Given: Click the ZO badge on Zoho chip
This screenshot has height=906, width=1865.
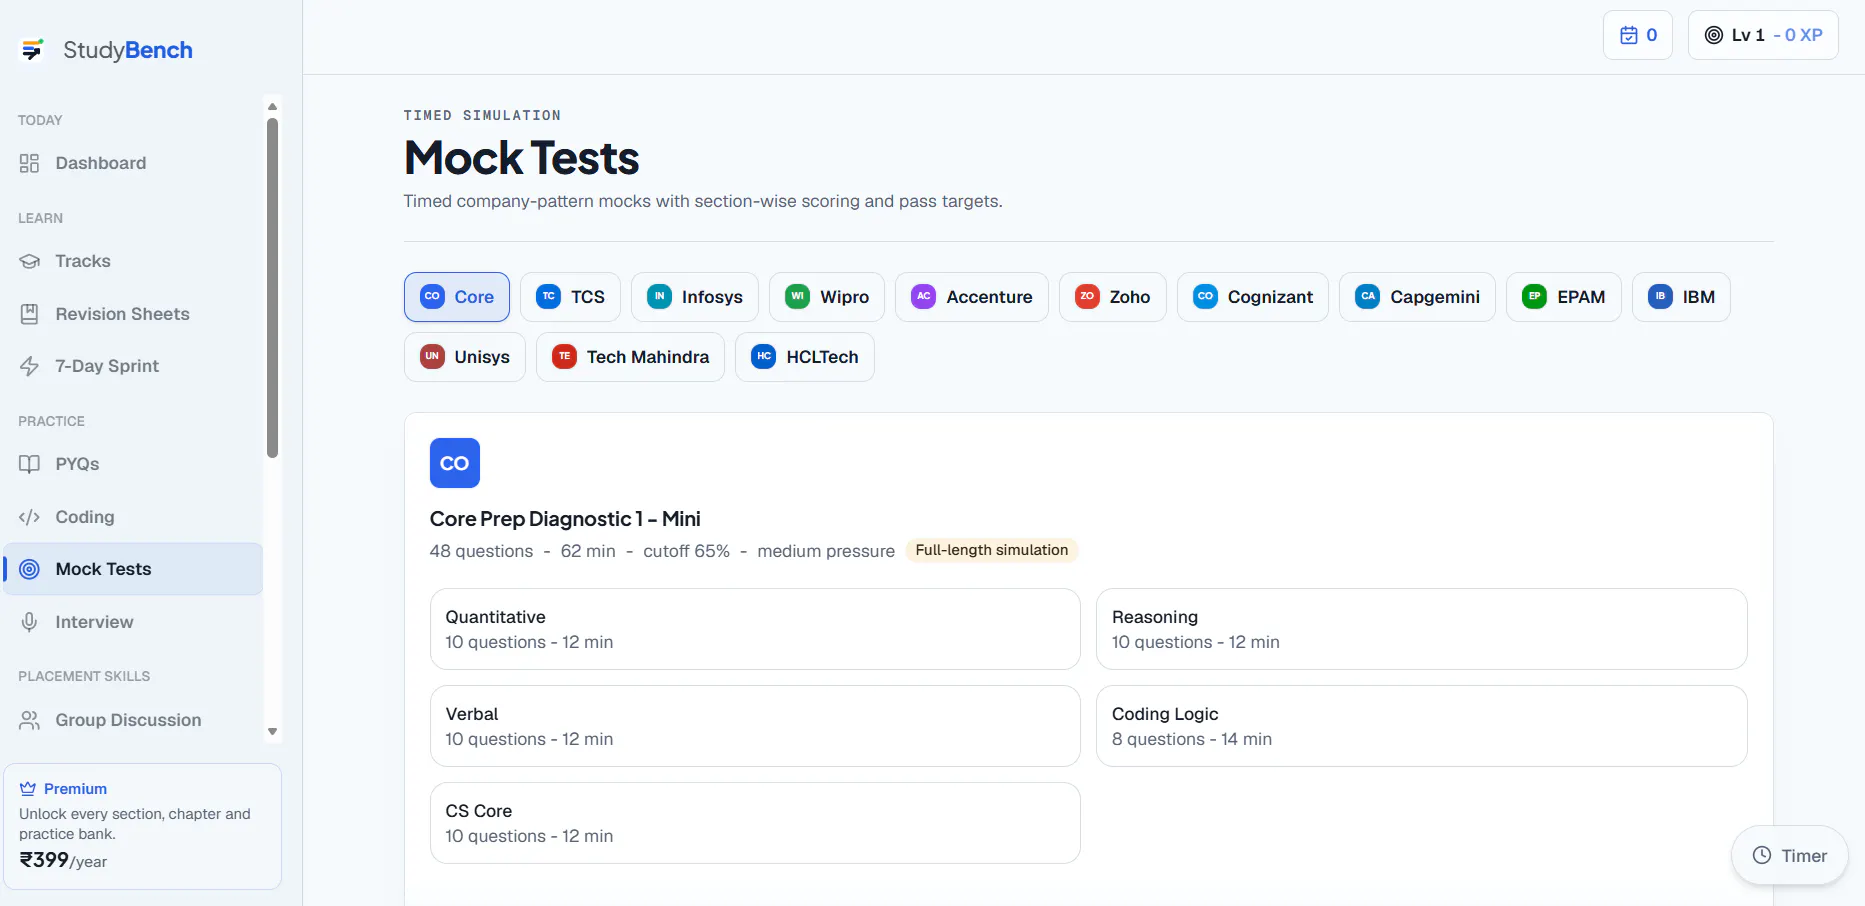Looking at the screenshot, I should [1087, 296].
